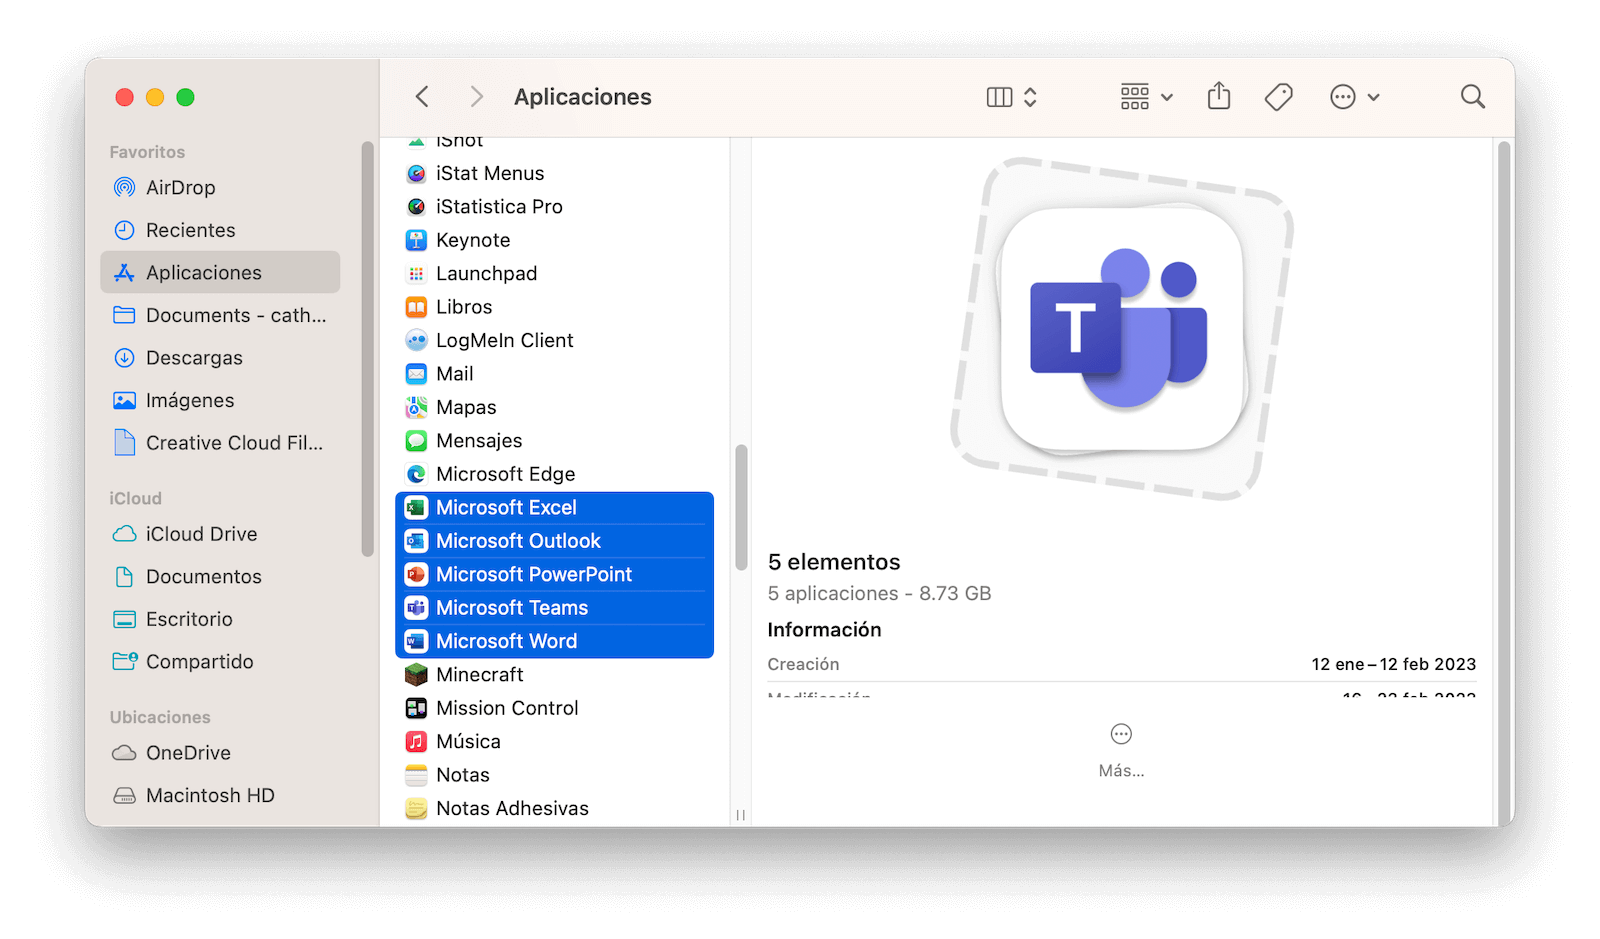Open Macintosh HD under Ubicaciones
Screen dimensions: 1600x939
(x=220, y=796)
